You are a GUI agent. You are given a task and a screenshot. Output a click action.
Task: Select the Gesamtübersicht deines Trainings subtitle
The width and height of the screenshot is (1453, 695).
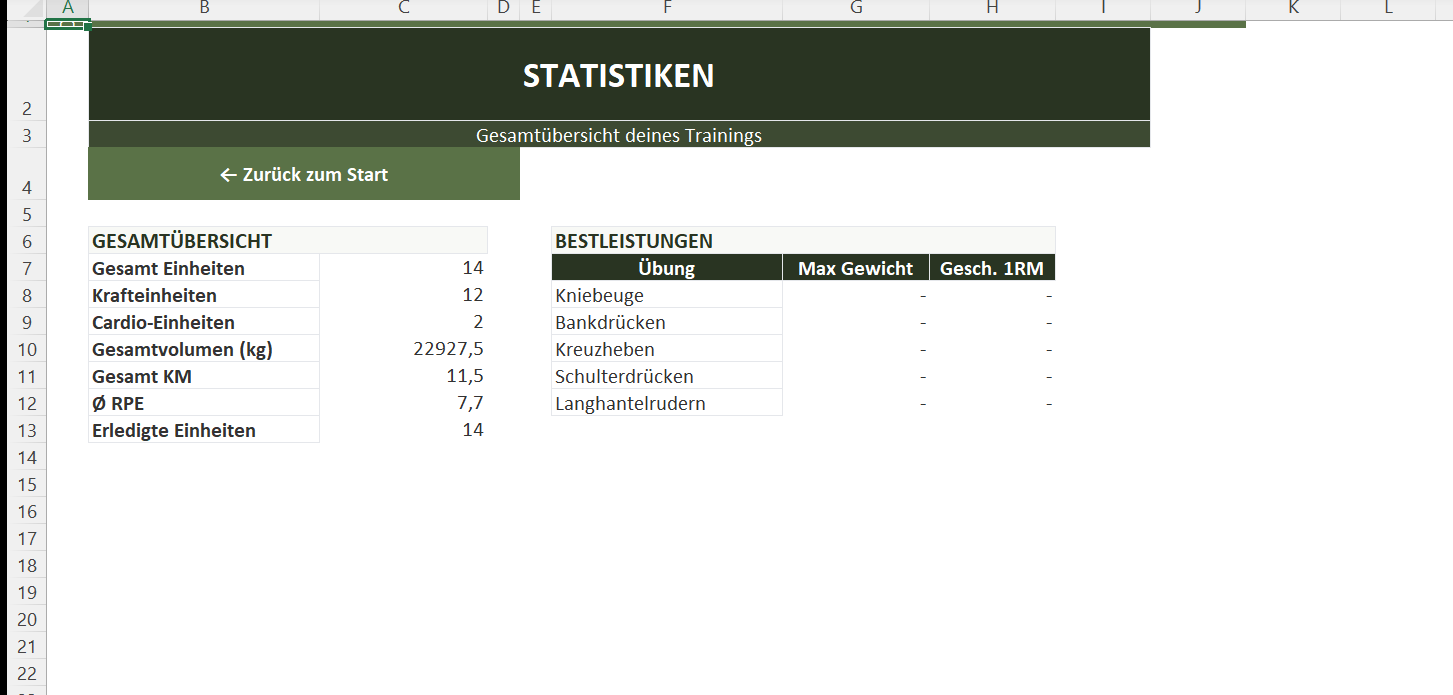[x=618, y=135]
